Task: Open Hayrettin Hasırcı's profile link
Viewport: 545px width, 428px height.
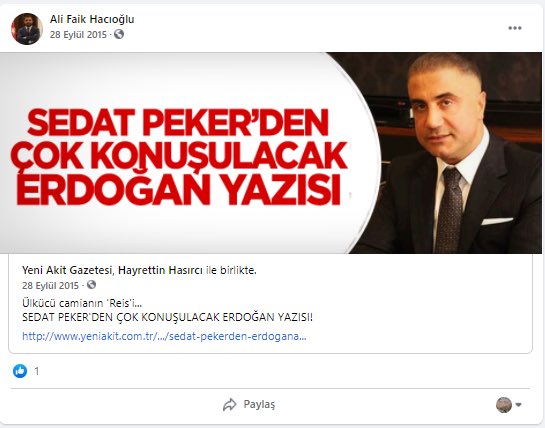Action: (x=160, y=270)
